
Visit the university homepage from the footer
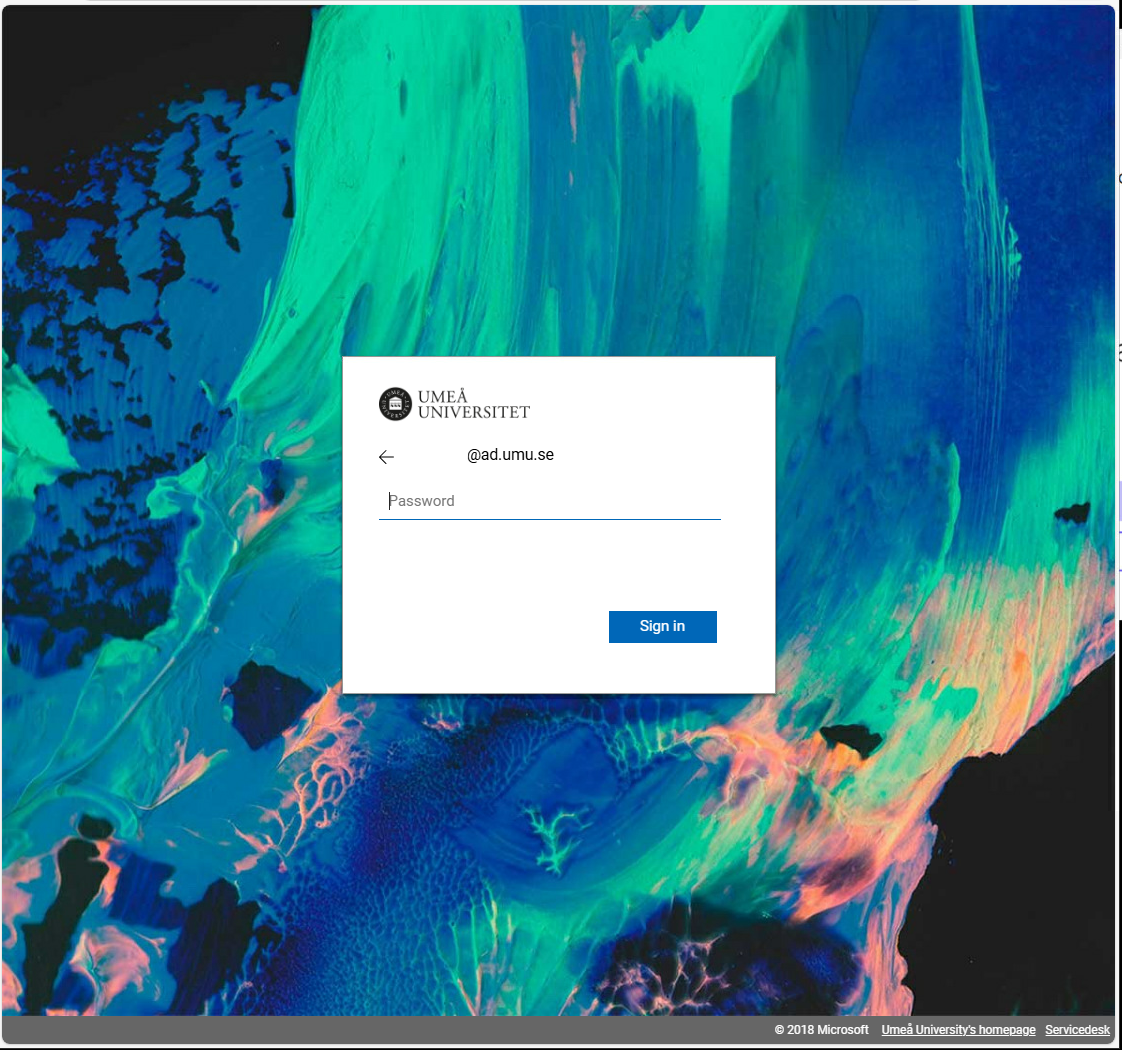pos(958,1029)
